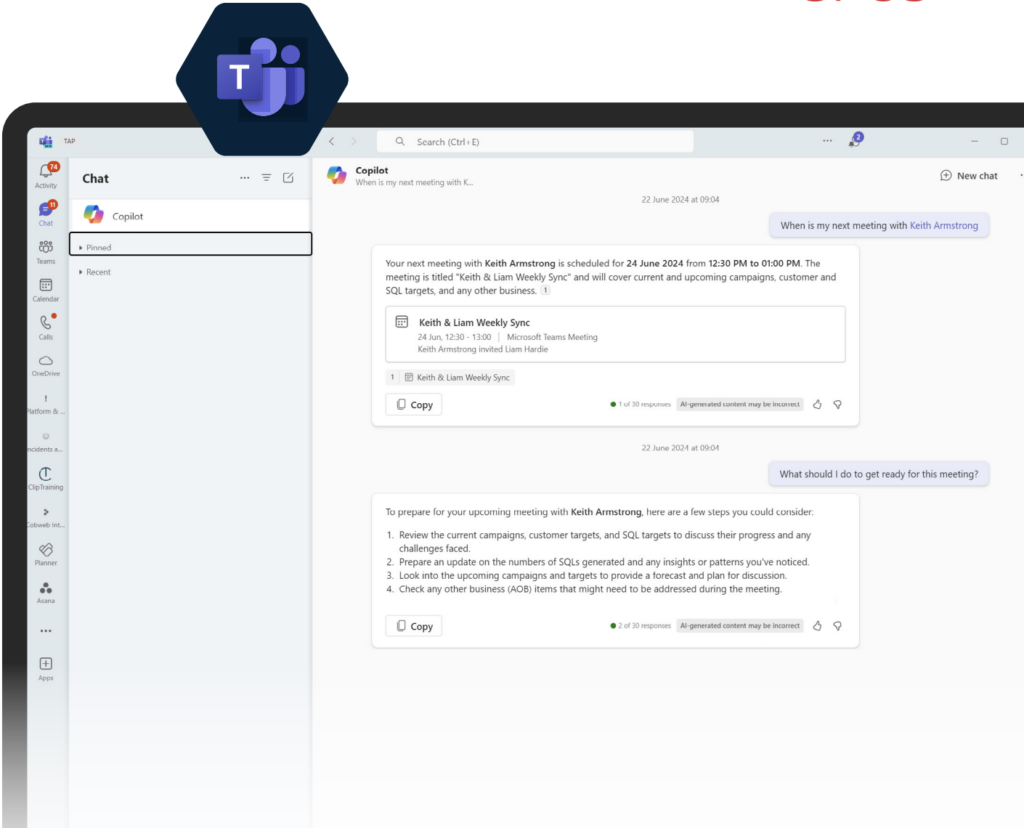
Task: Go forward using the forward arrow
Action: [x=354, y=141]
